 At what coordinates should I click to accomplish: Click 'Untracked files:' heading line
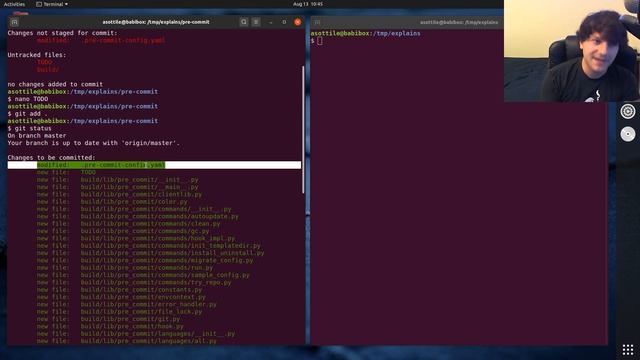[37, 55]
